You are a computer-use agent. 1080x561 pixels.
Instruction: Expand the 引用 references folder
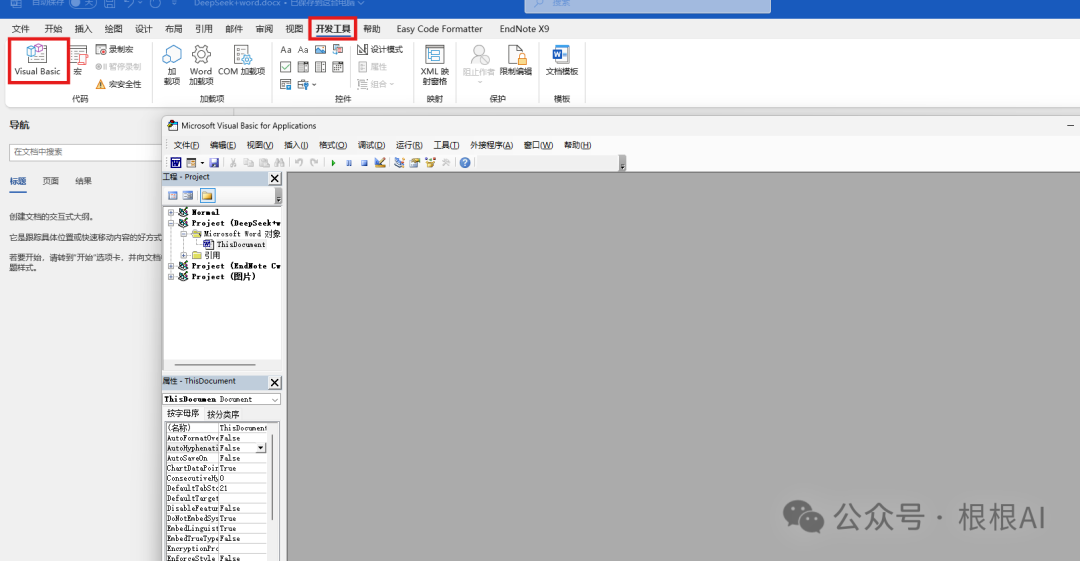point(184,255)
